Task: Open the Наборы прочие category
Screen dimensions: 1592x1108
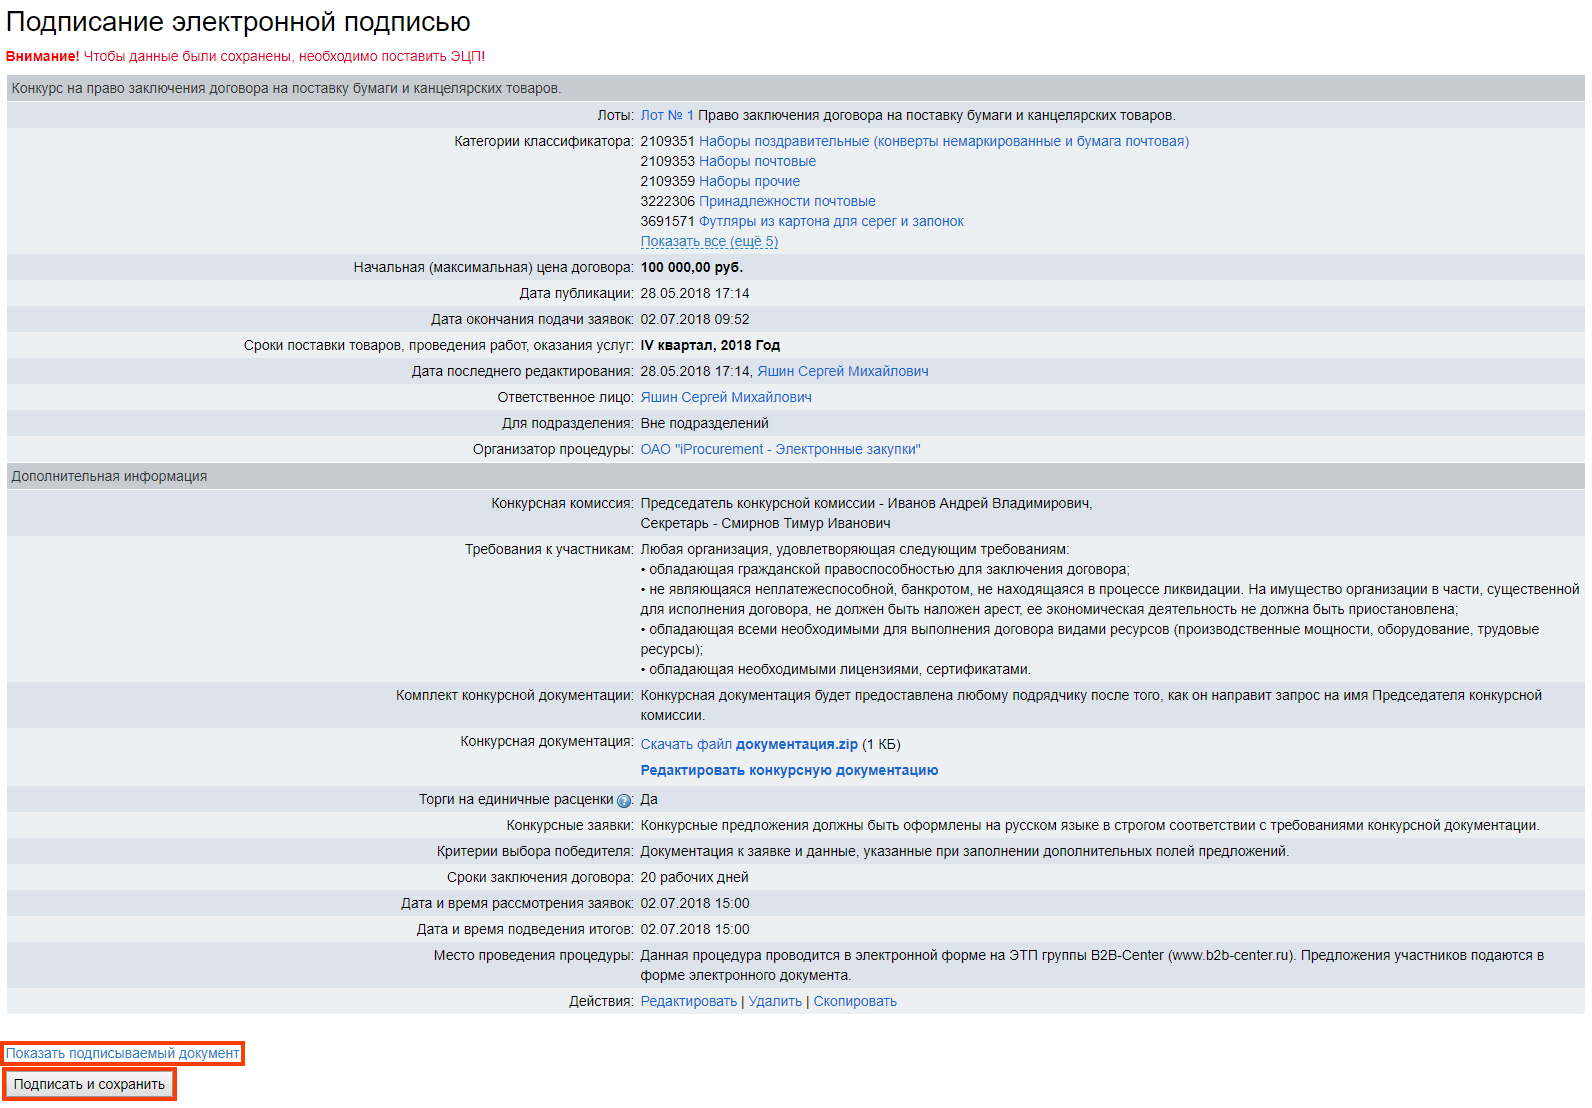Action: click(x=749, y=181)
